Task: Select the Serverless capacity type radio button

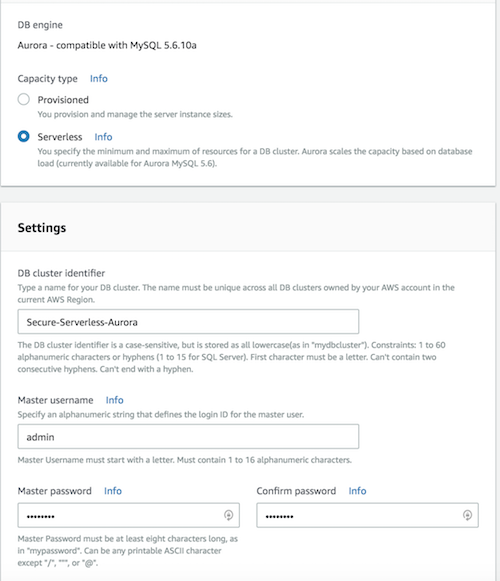Action: (24, 136)
